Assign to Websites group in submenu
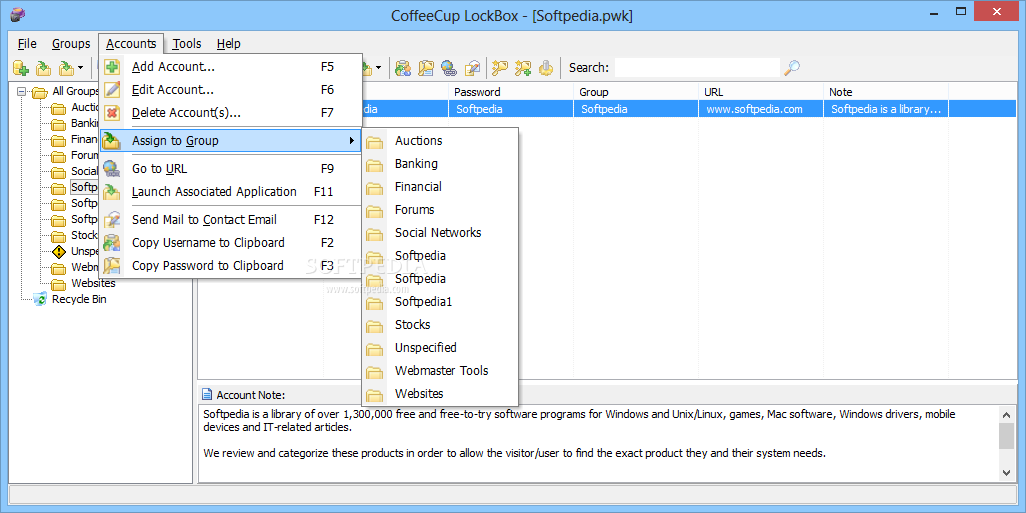This screenshot has width=1026, height=513. (440, 393)
